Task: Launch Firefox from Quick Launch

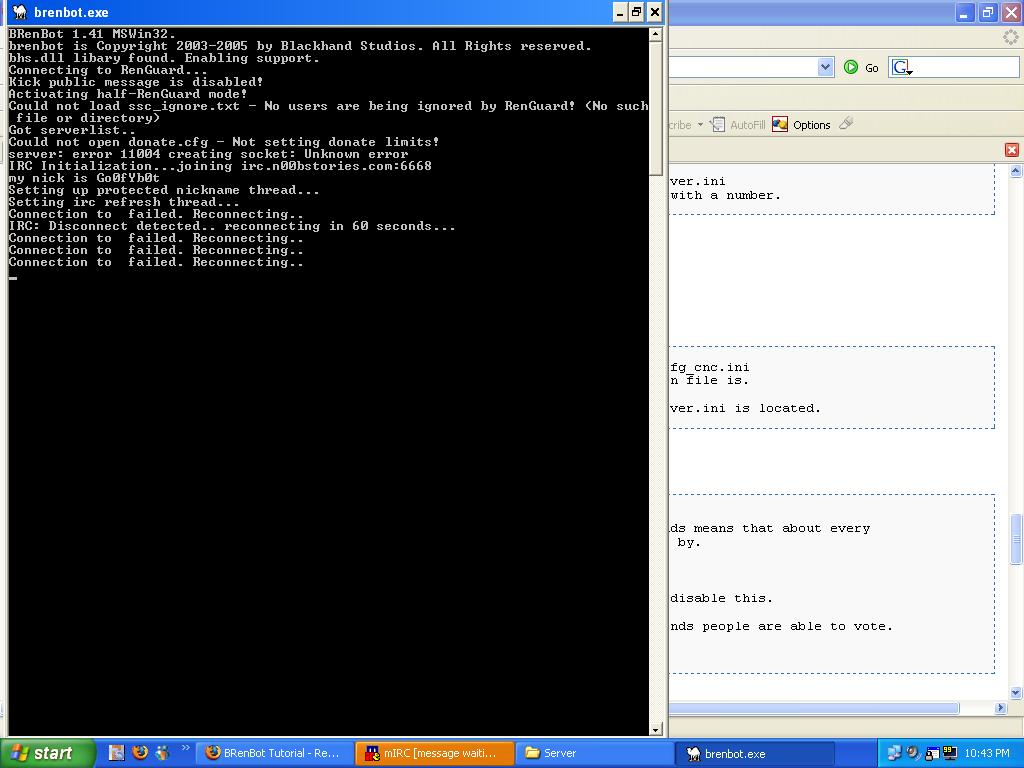Action: [140, 753]
